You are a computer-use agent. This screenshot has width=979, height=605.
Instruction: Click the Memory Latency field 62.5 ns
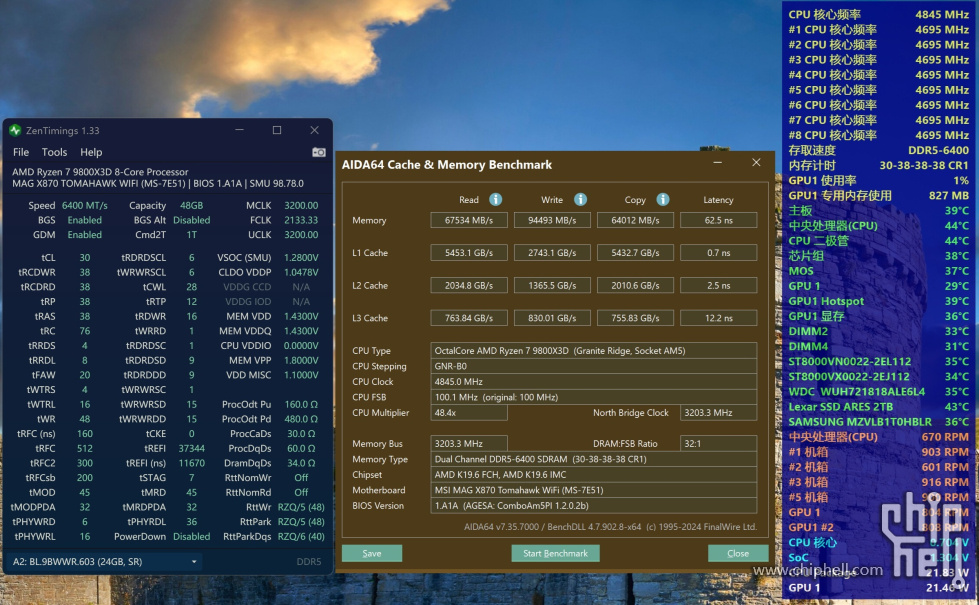pos(719,220)
